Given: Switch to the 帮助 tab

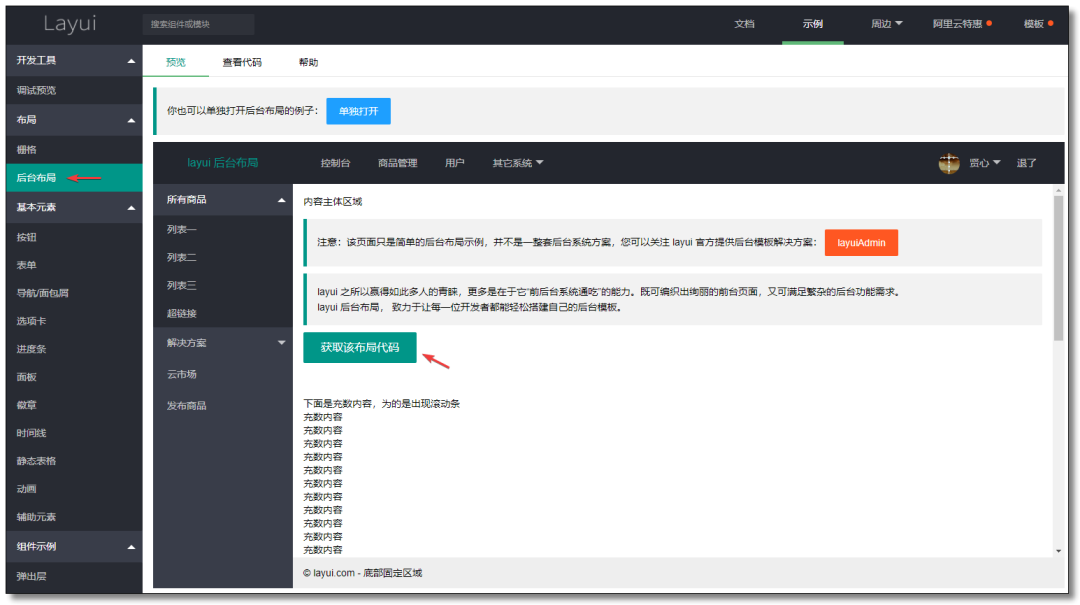Looking at the screenshot, I should click(309, 62).
